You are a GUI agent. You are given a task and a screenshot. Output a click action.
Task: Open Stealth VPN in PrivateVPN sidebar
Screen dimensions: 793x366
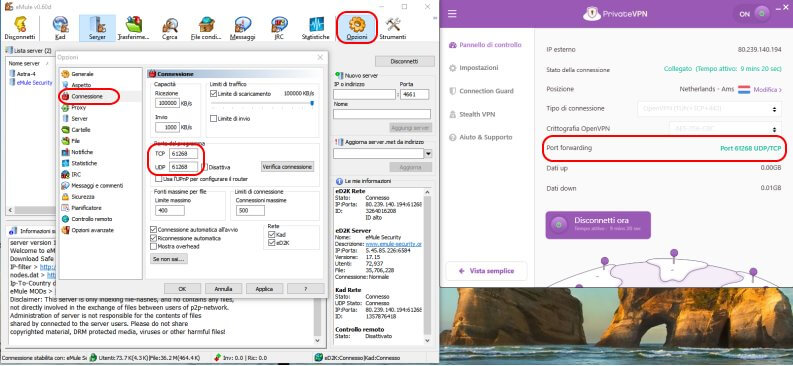(472, 114)
